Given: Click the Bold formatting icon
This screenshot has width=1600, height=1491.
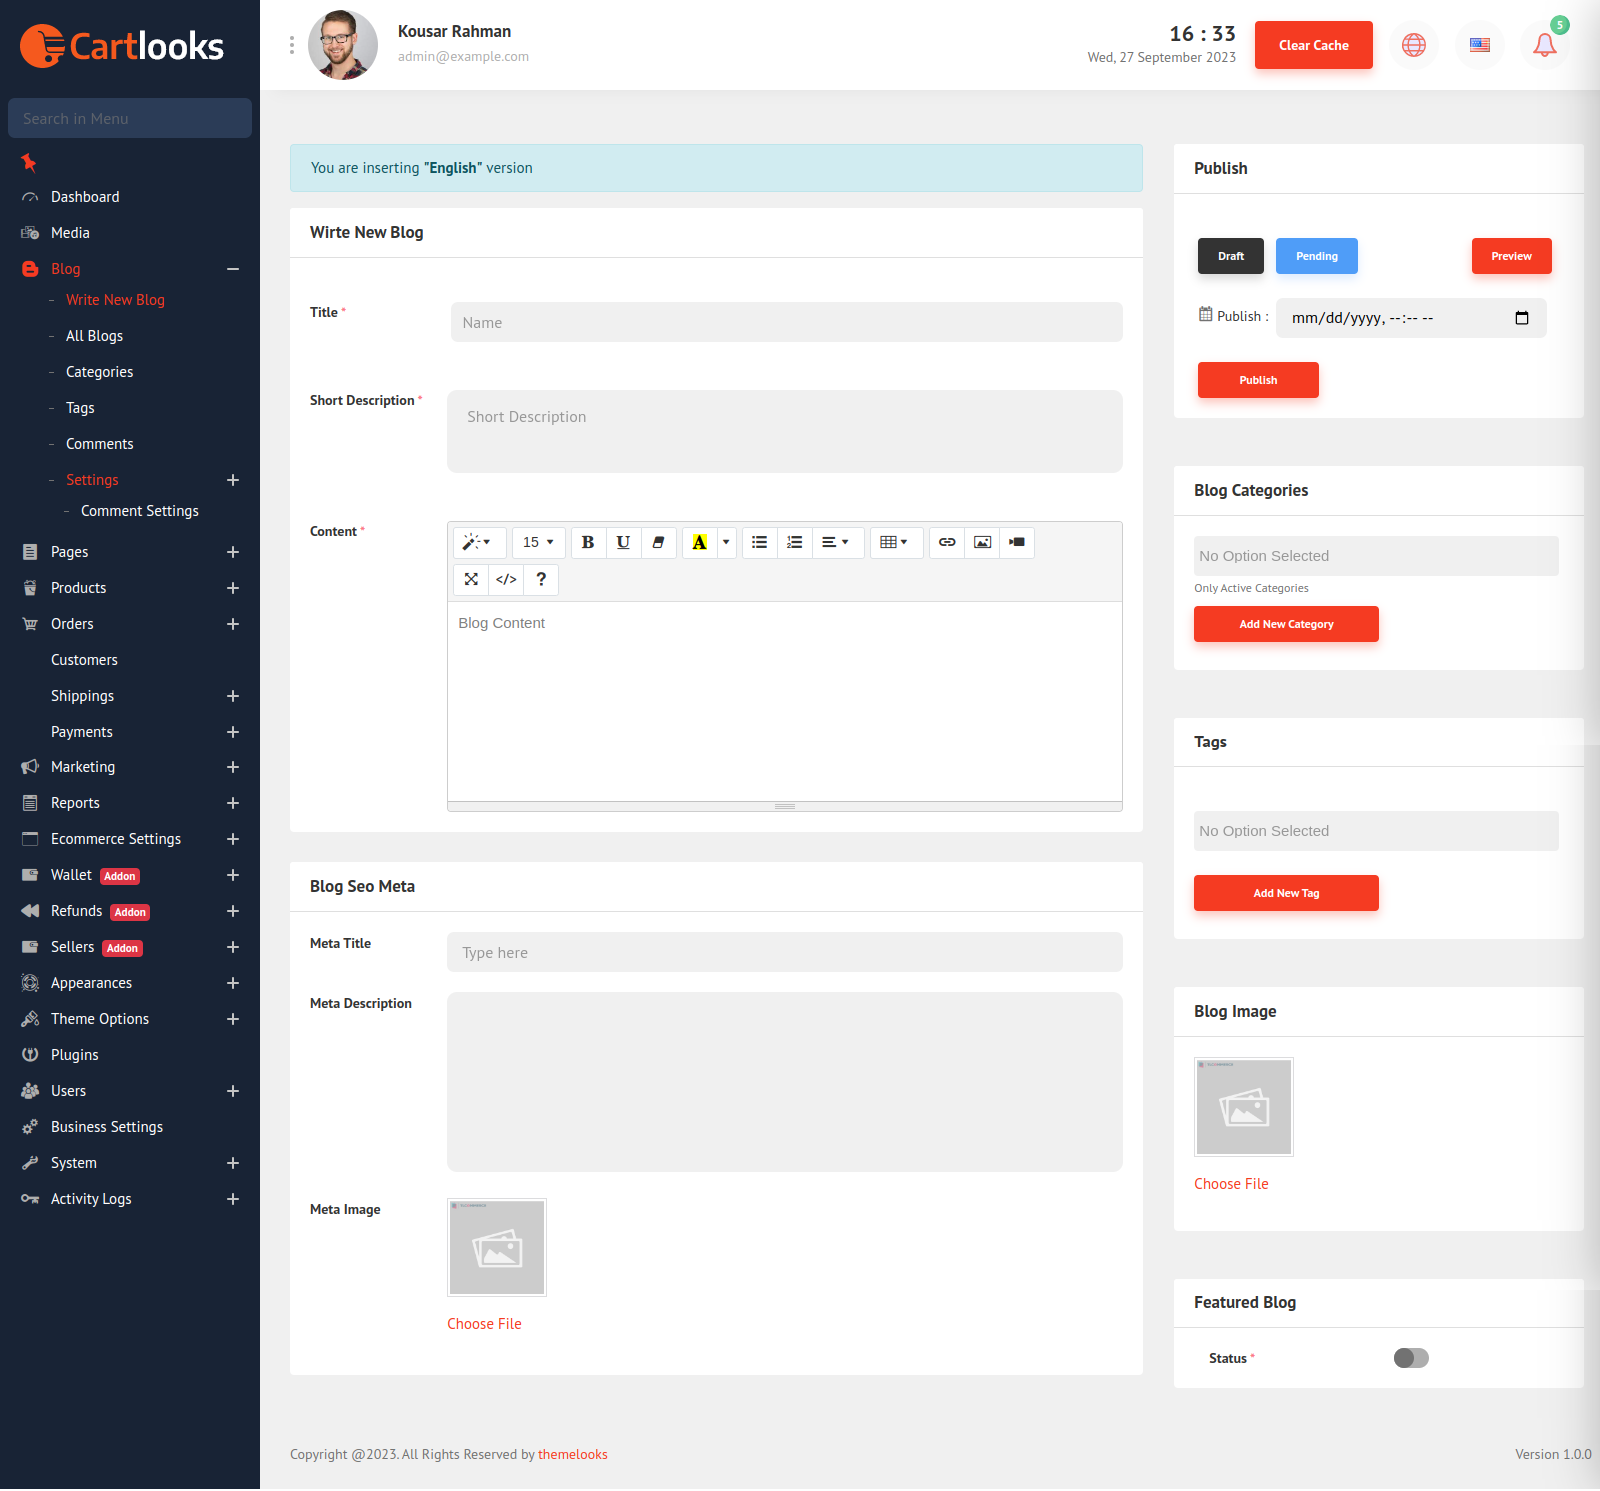Looking at the screenshot, I should coord(588,542).
